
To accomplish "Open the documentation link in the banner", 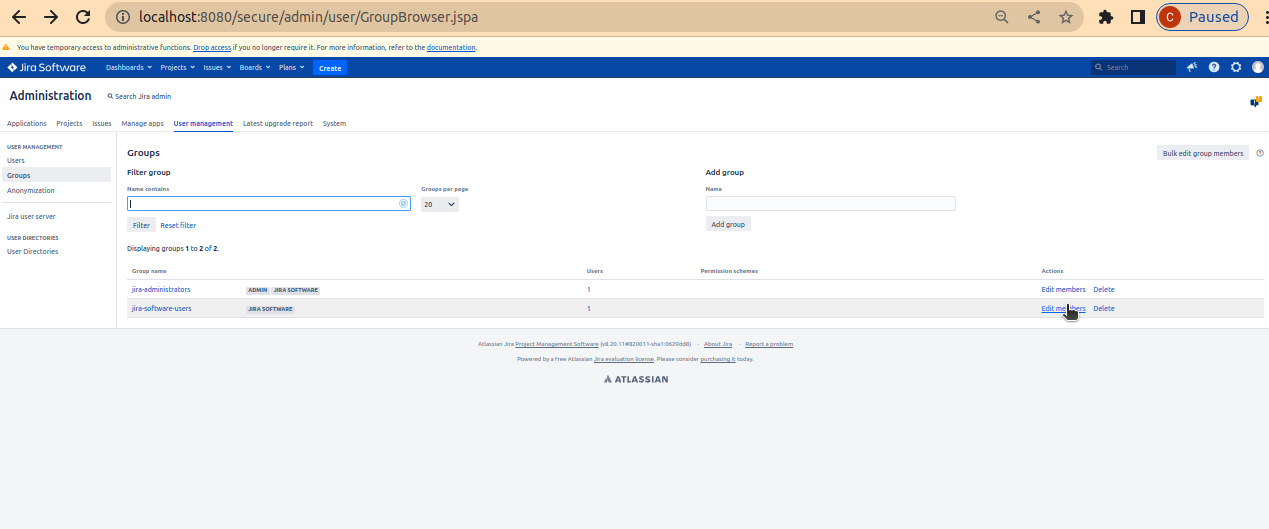I will tap(451, 47).
